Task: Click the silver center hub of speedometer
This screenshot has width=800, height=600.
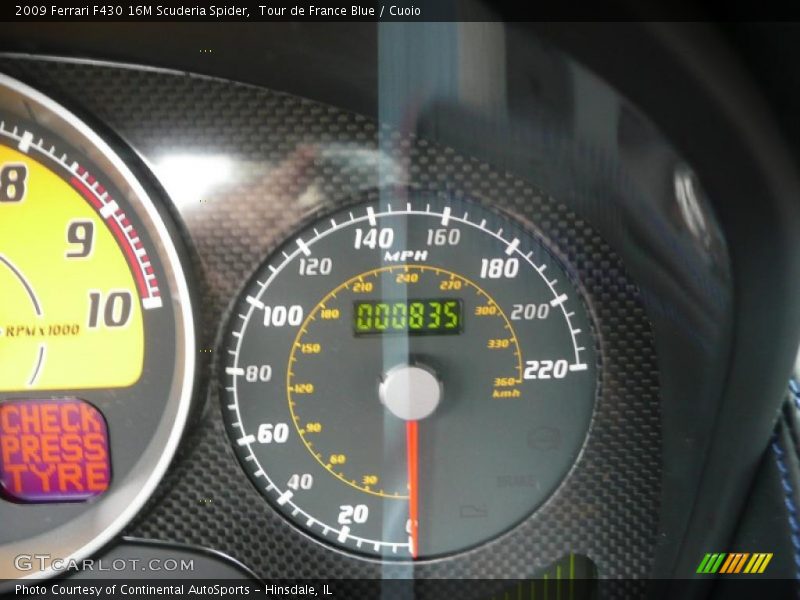Action: pos(410,392)
